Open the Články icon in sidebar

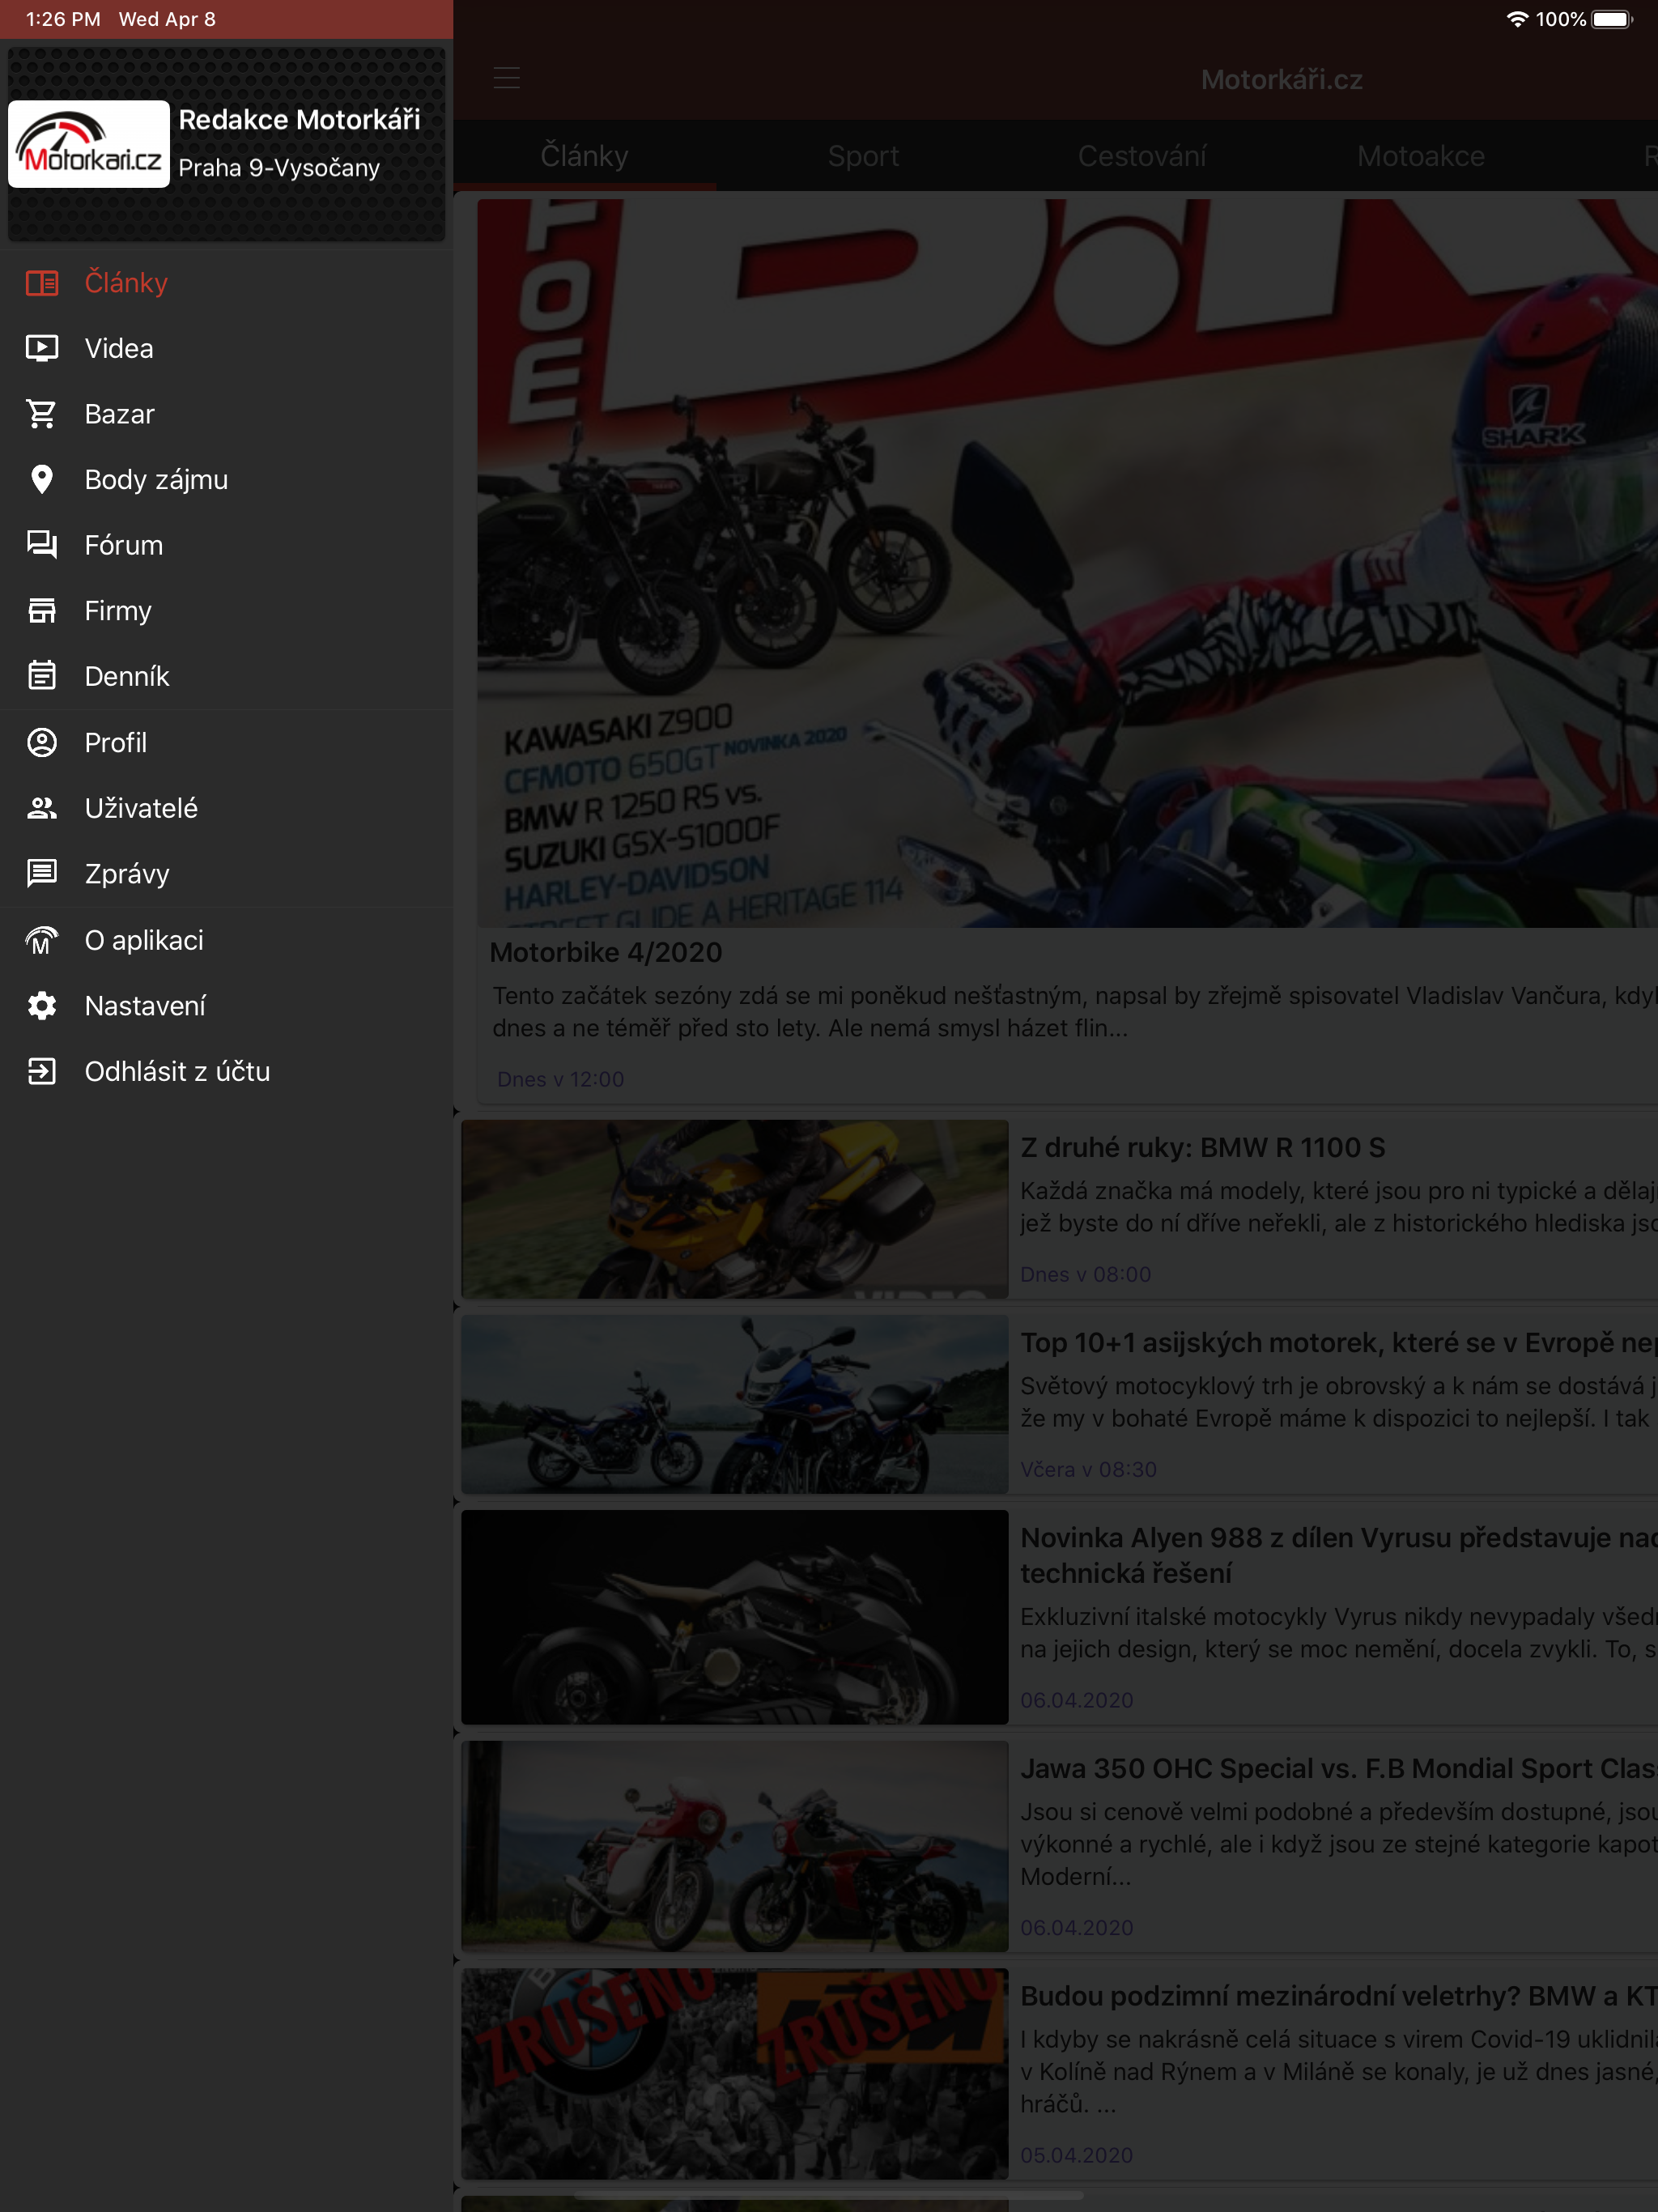(x=41, y=283)
